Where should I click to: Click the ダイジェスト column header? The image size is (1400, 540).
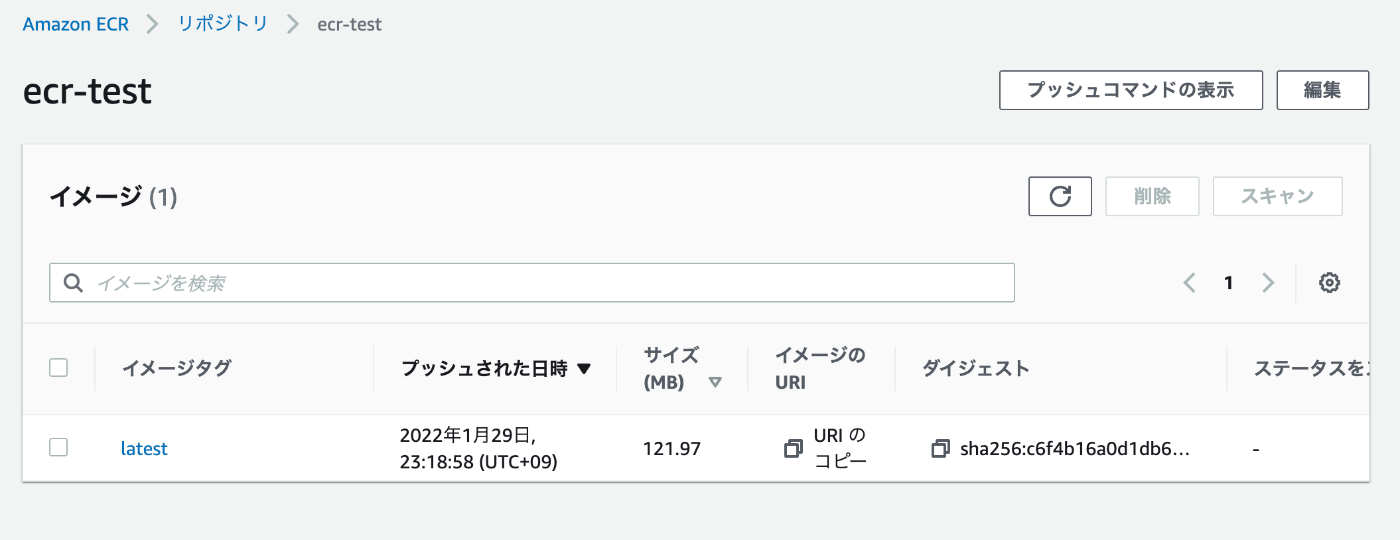coord(975,368)
